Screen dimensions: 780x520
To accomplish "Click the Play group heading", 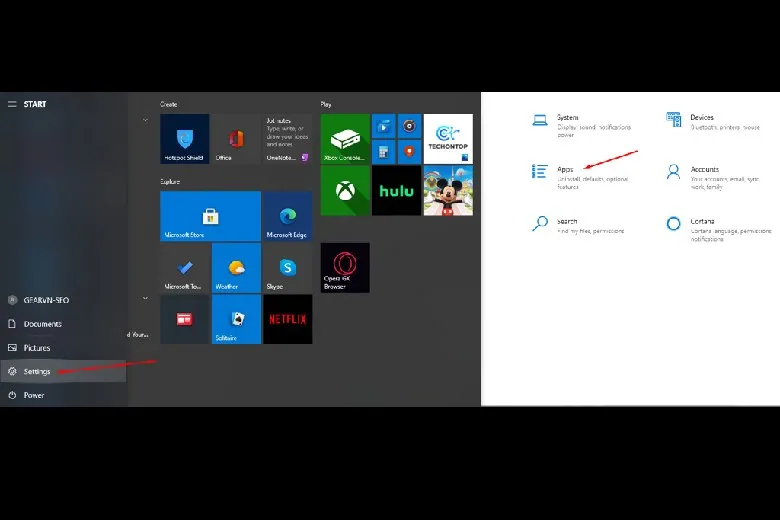I will (x=326, y=104).
